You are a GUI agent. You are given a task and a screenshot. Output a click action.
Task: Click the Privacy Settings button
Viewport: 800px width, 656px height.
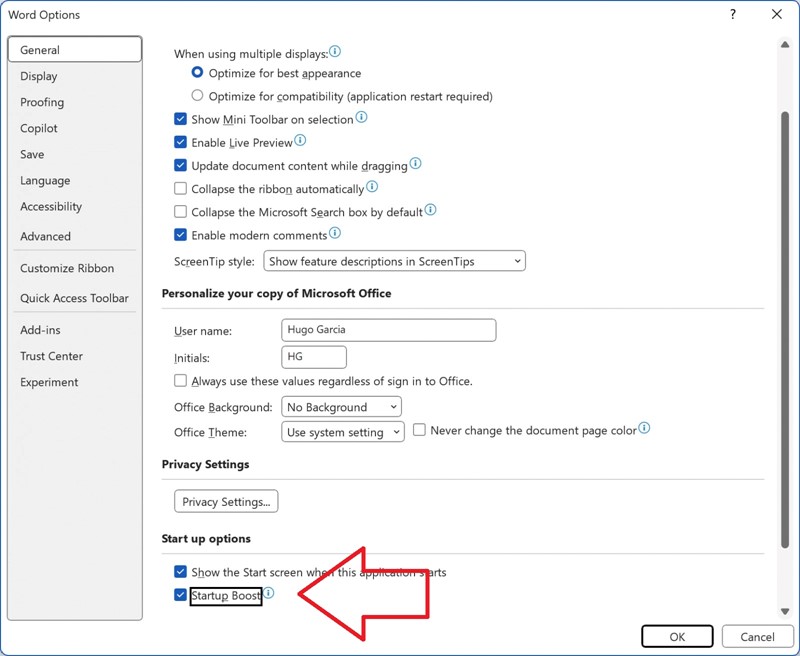(225, 501)
